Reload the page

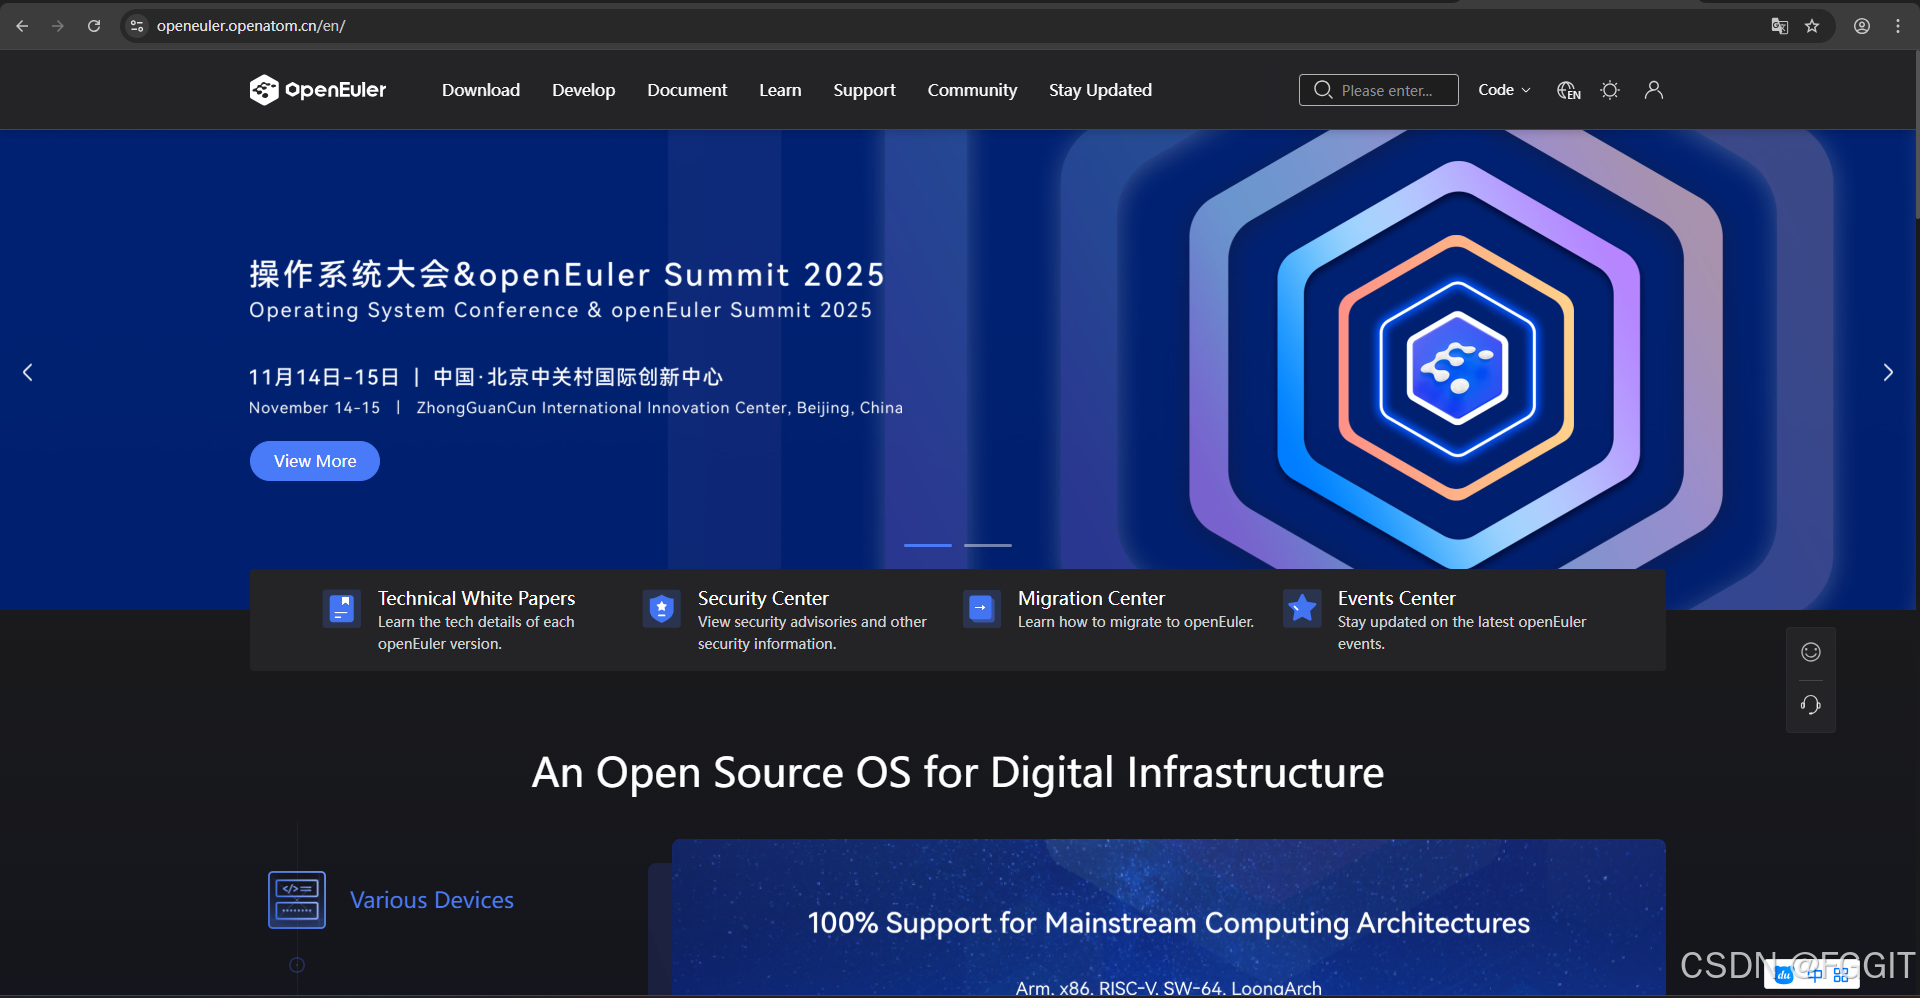point(94,26)
